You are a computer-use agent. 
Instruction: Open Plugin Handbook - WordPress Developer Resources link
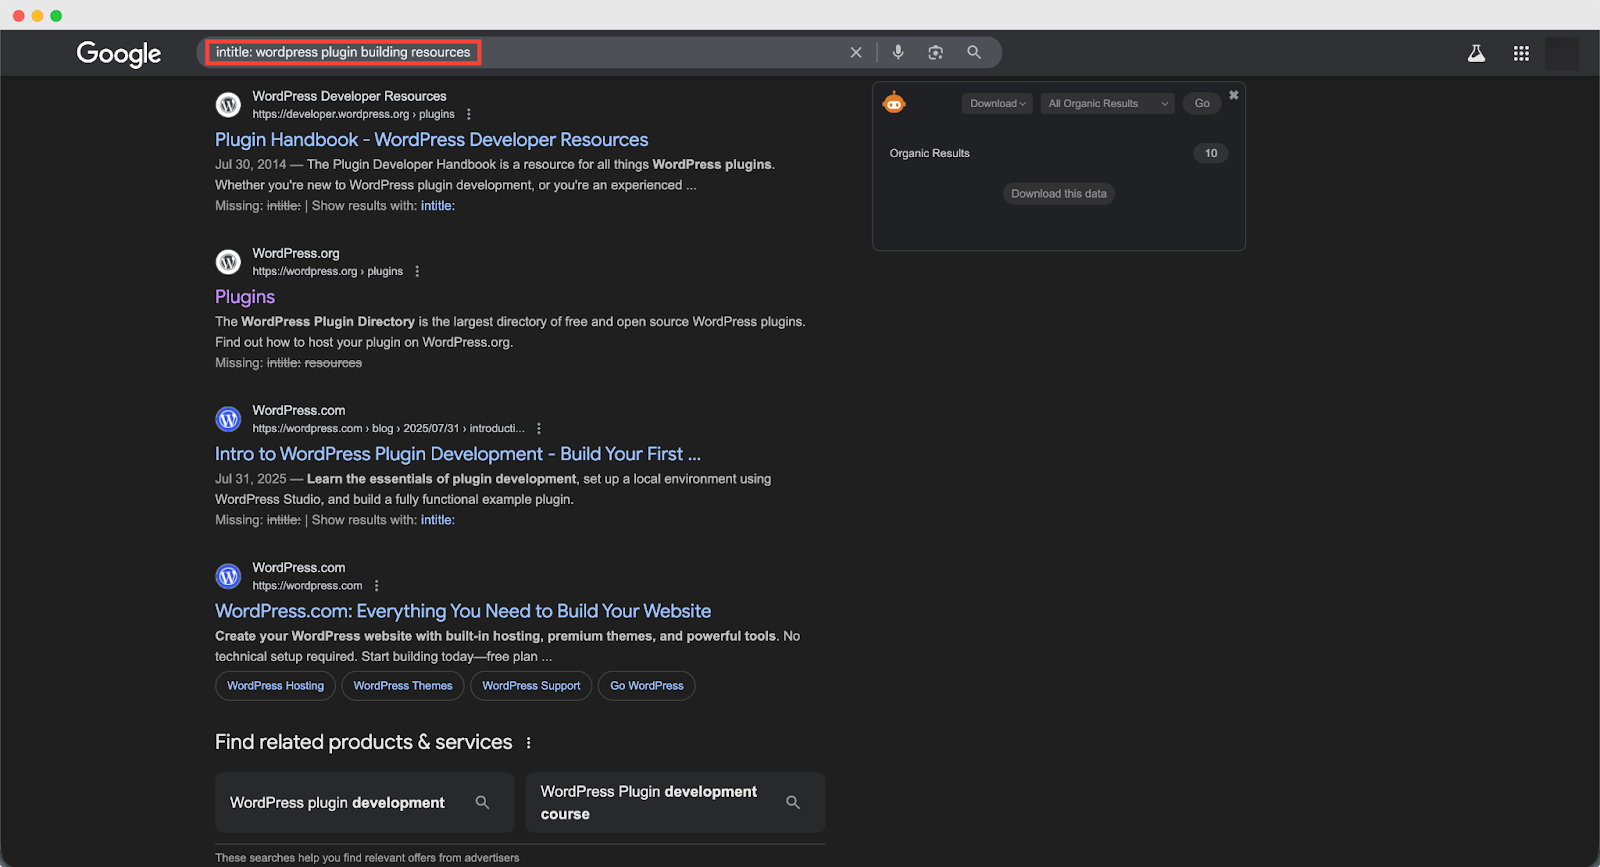pos(431,140)
